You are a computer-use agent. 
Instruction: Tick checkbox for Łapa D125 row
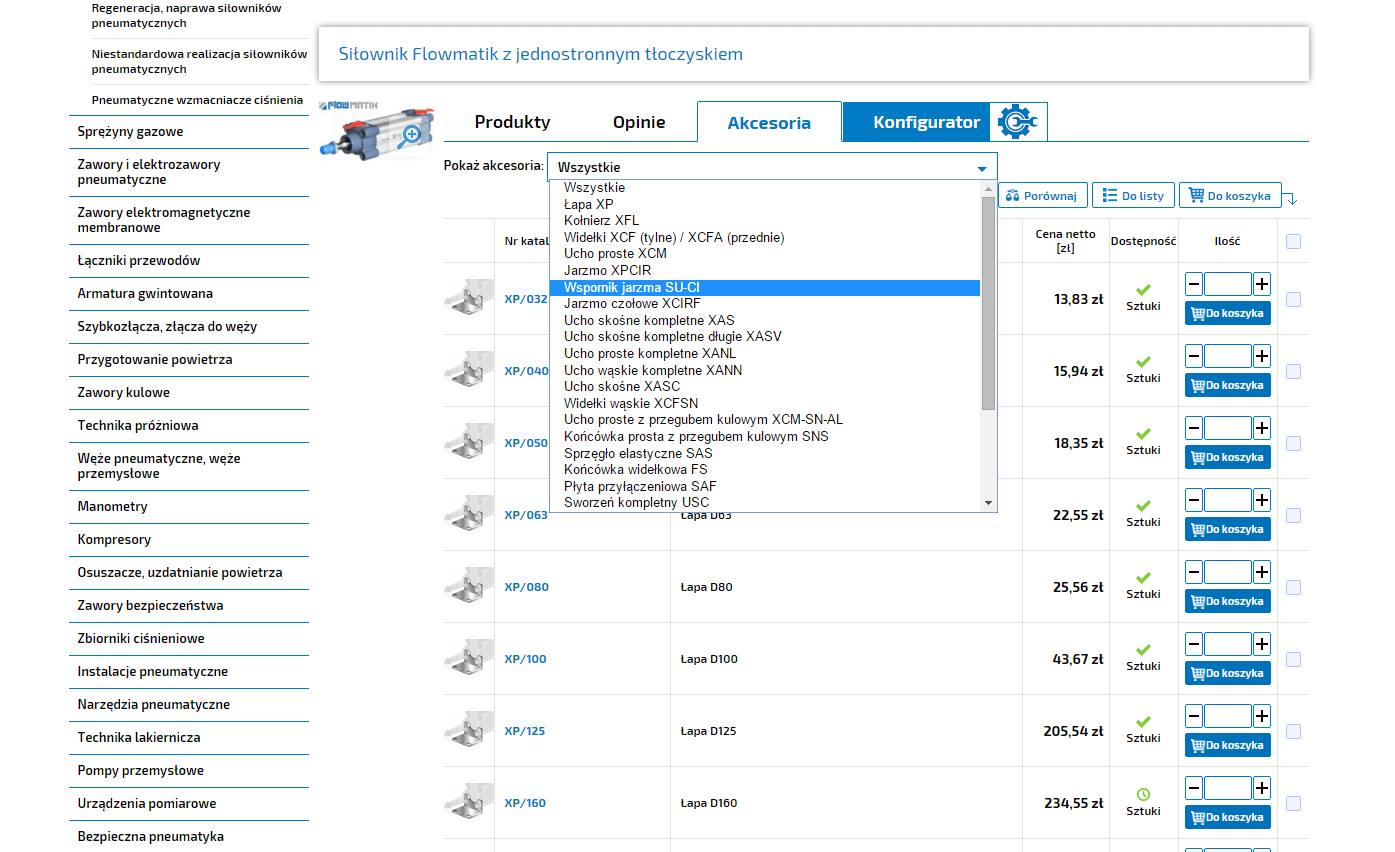point(1293,731)
